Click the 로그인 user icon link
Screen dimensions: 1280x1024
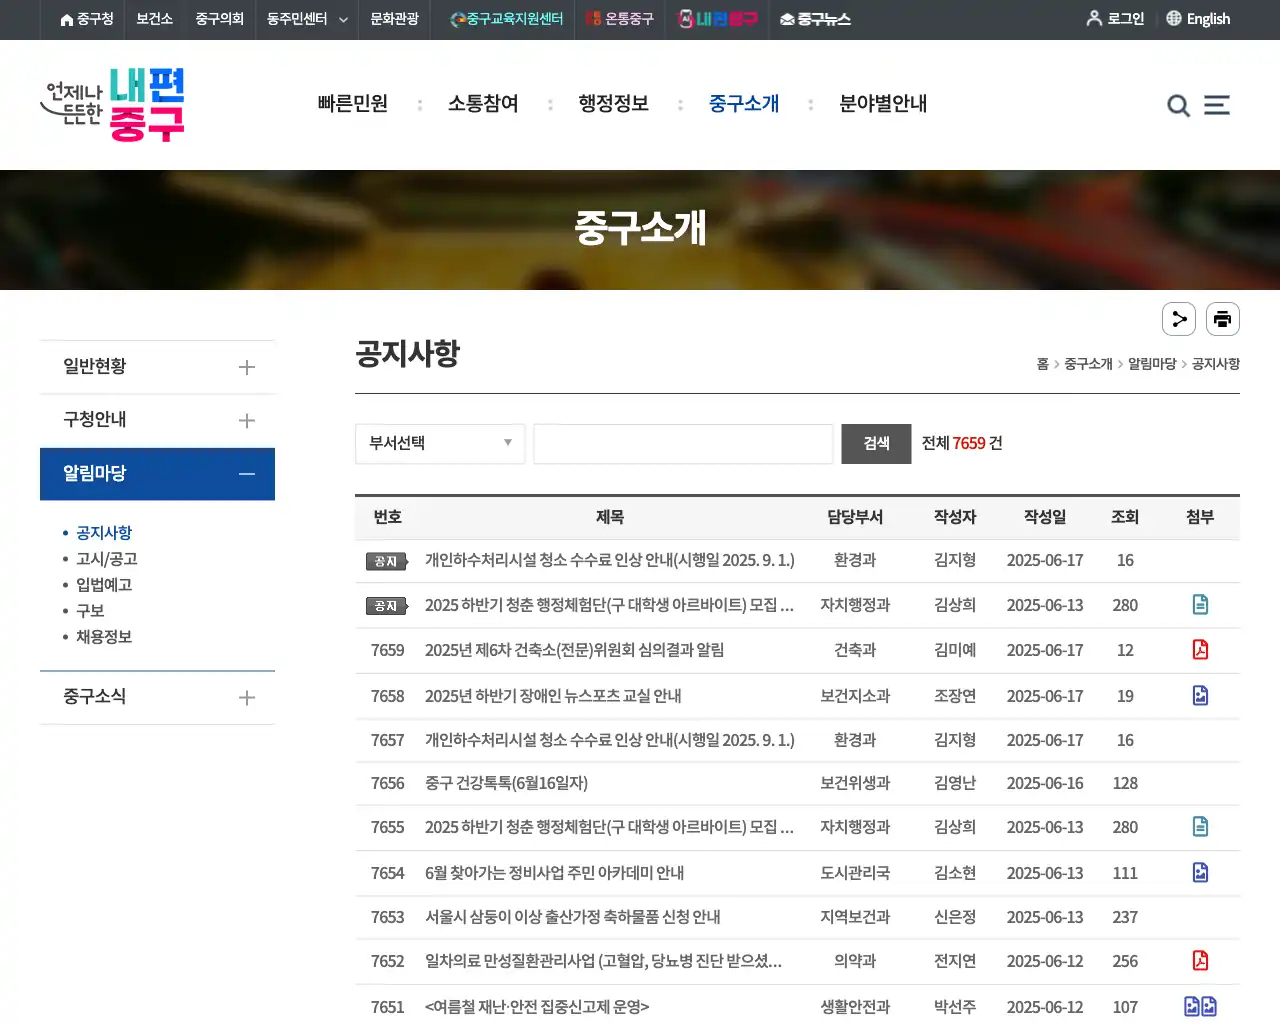pos(1115,19)
